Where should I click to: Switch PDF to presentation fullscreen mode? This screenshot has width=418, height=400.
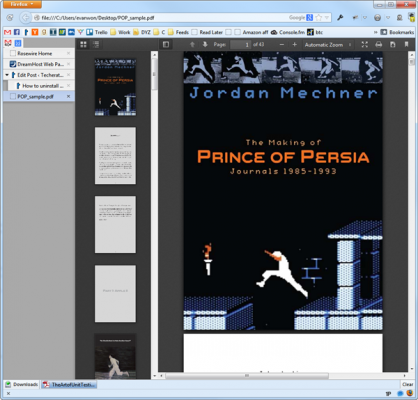pos(365,44)
